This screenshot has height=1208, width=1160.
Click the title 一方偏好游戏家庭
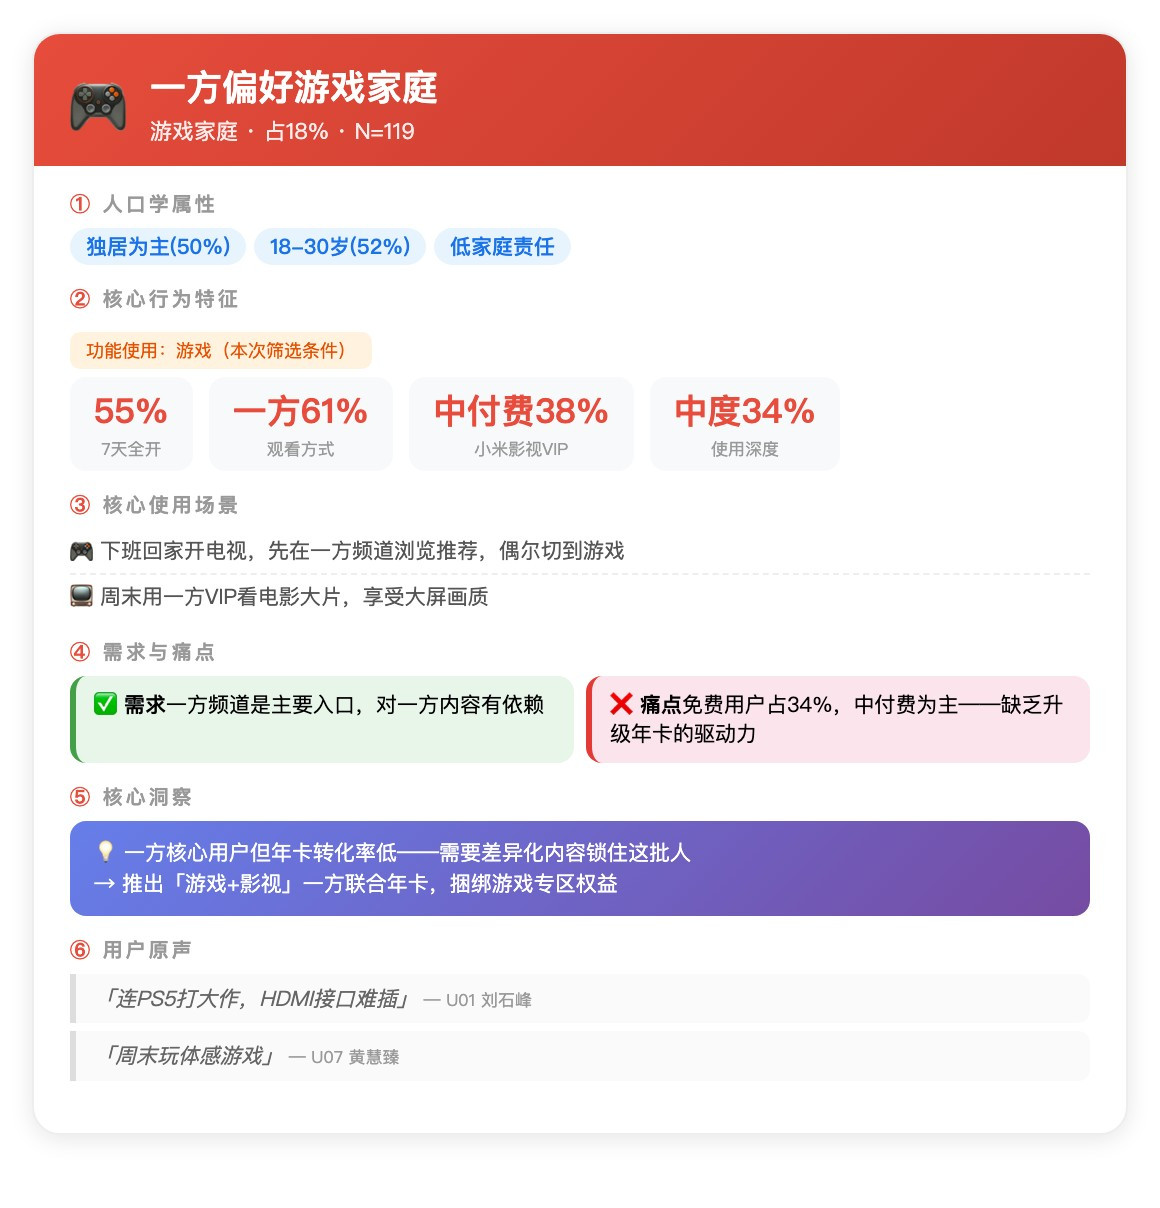pyautogui.click(x=294, y=88)
